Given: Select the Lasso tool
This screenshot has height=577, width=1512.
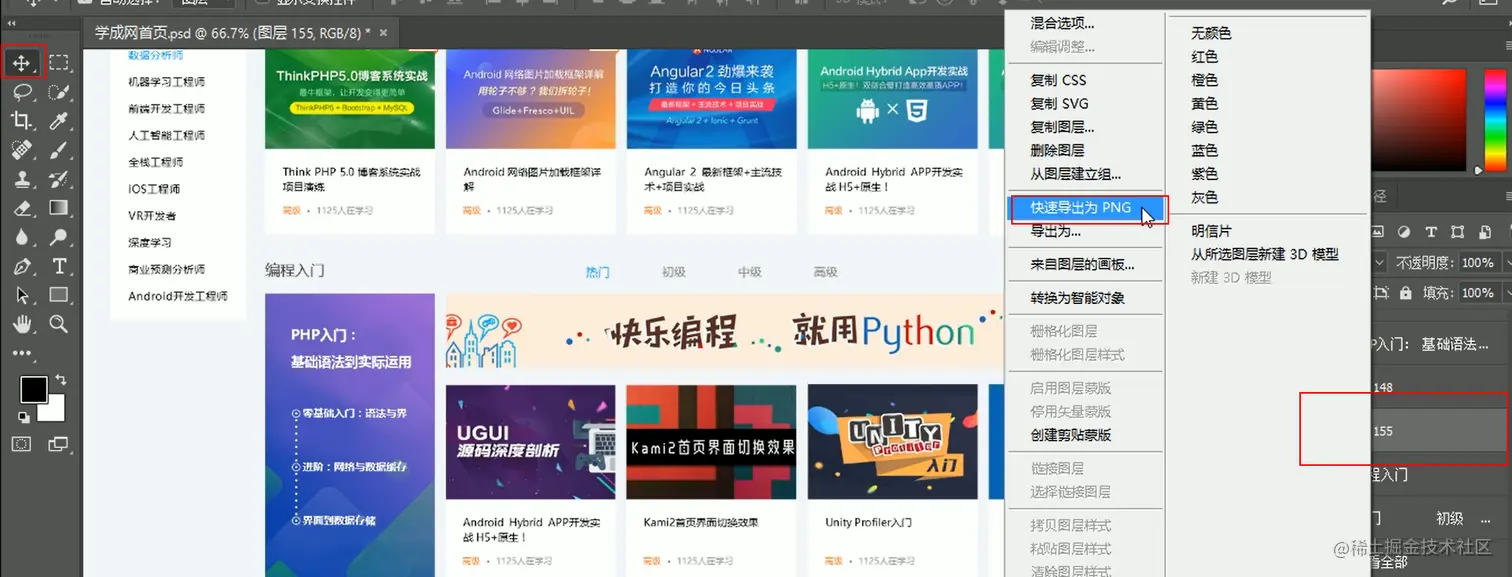Looking at the screenshot, I should [21, 92].
